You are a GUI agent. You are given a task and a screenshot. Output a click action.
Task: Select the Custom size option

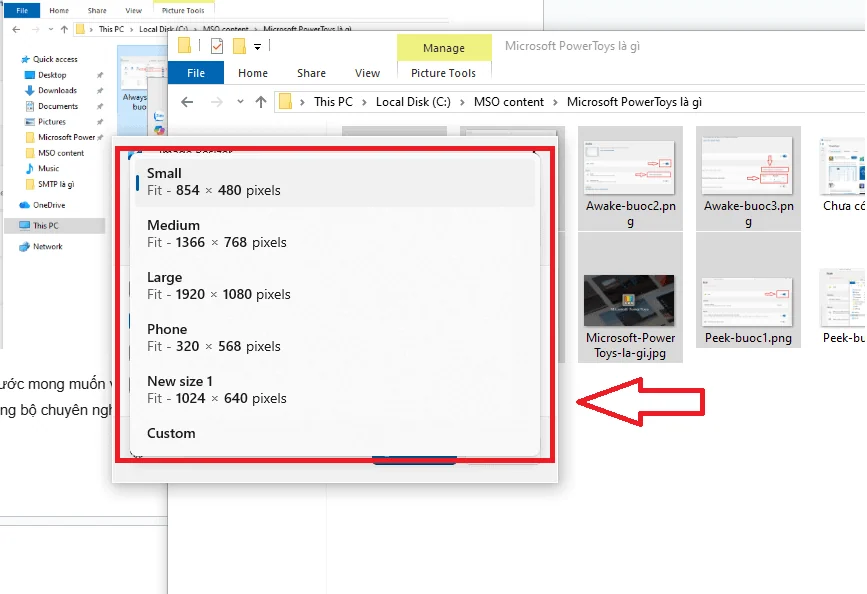pyautogui.click(x=335, y=433)
